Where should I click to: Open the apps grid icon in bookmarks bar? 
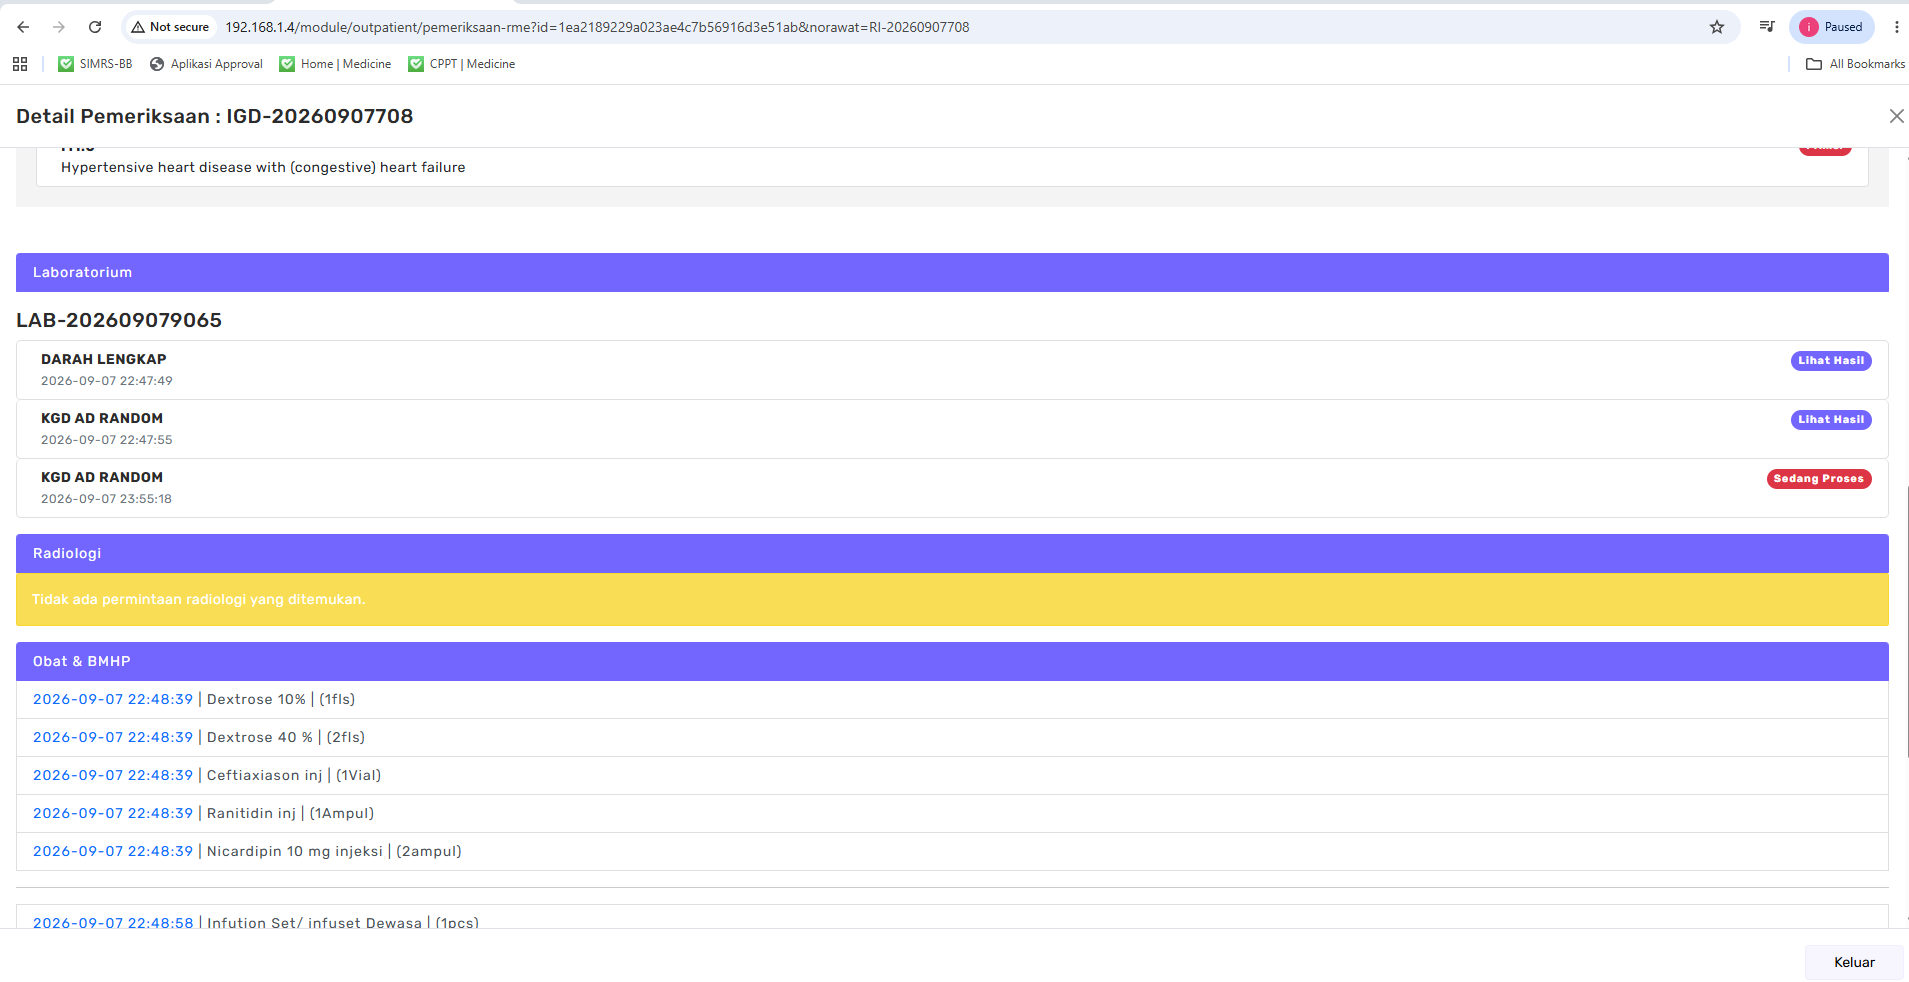(x=20, y=64)
